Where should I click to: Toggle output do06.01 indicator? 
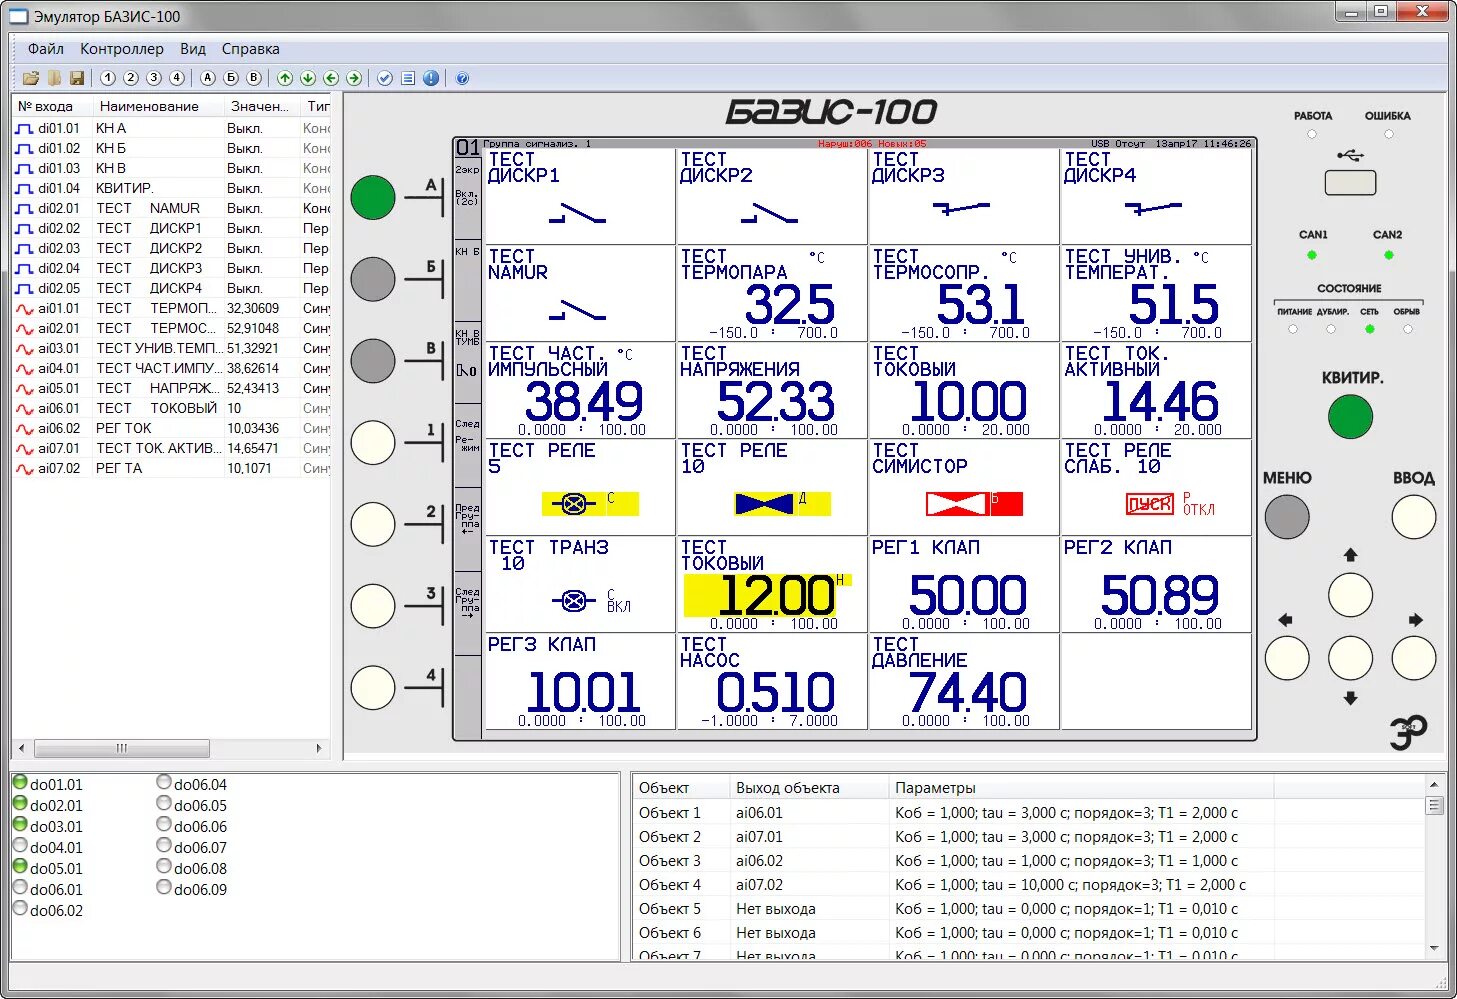[20, 888]
